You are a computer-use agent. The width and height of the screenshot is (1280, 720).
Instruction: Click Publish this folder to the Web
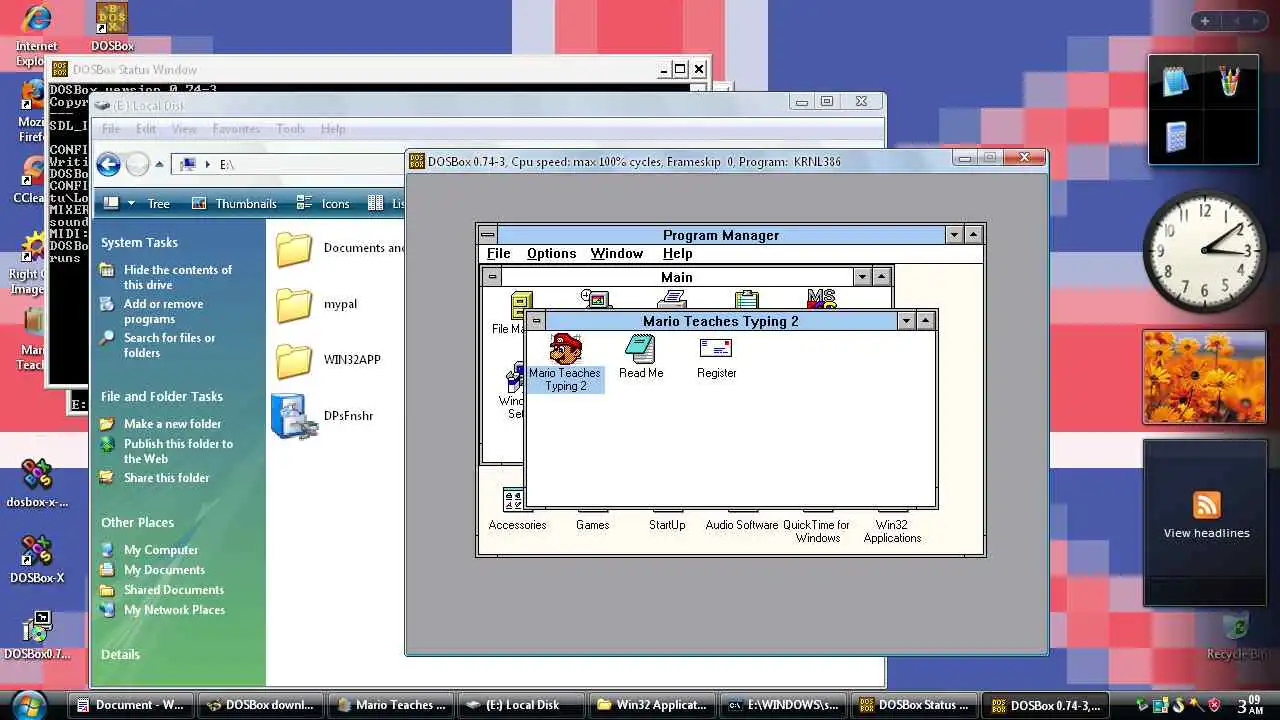(178, 451)
